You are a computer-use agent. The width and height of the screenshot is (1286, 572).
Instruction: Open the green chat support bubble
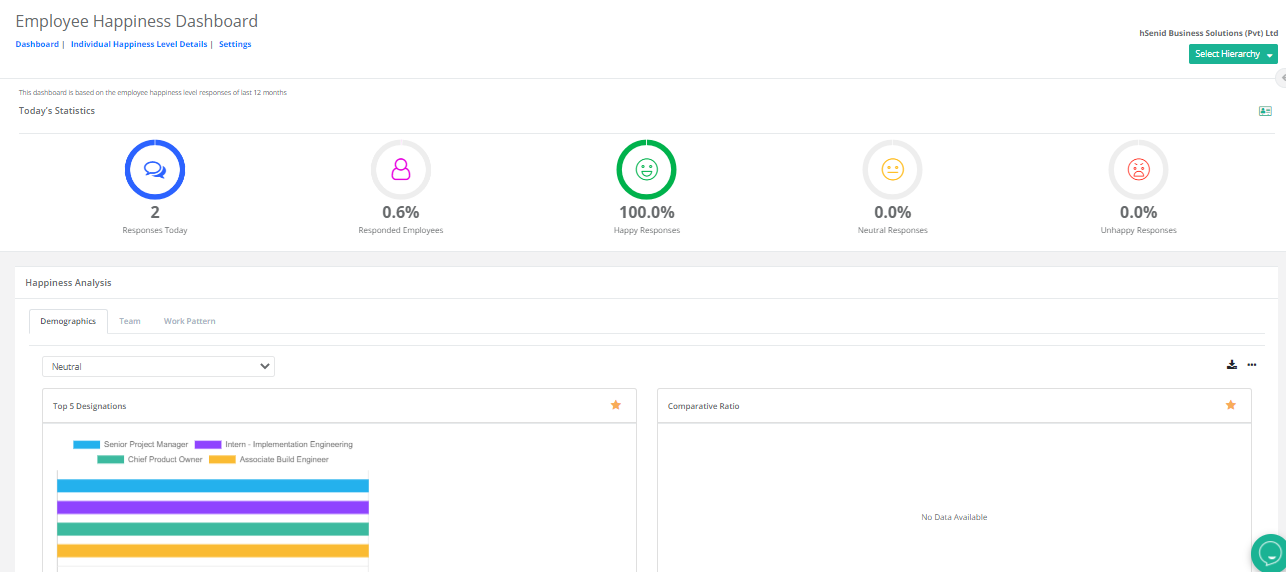point(1269,552)
